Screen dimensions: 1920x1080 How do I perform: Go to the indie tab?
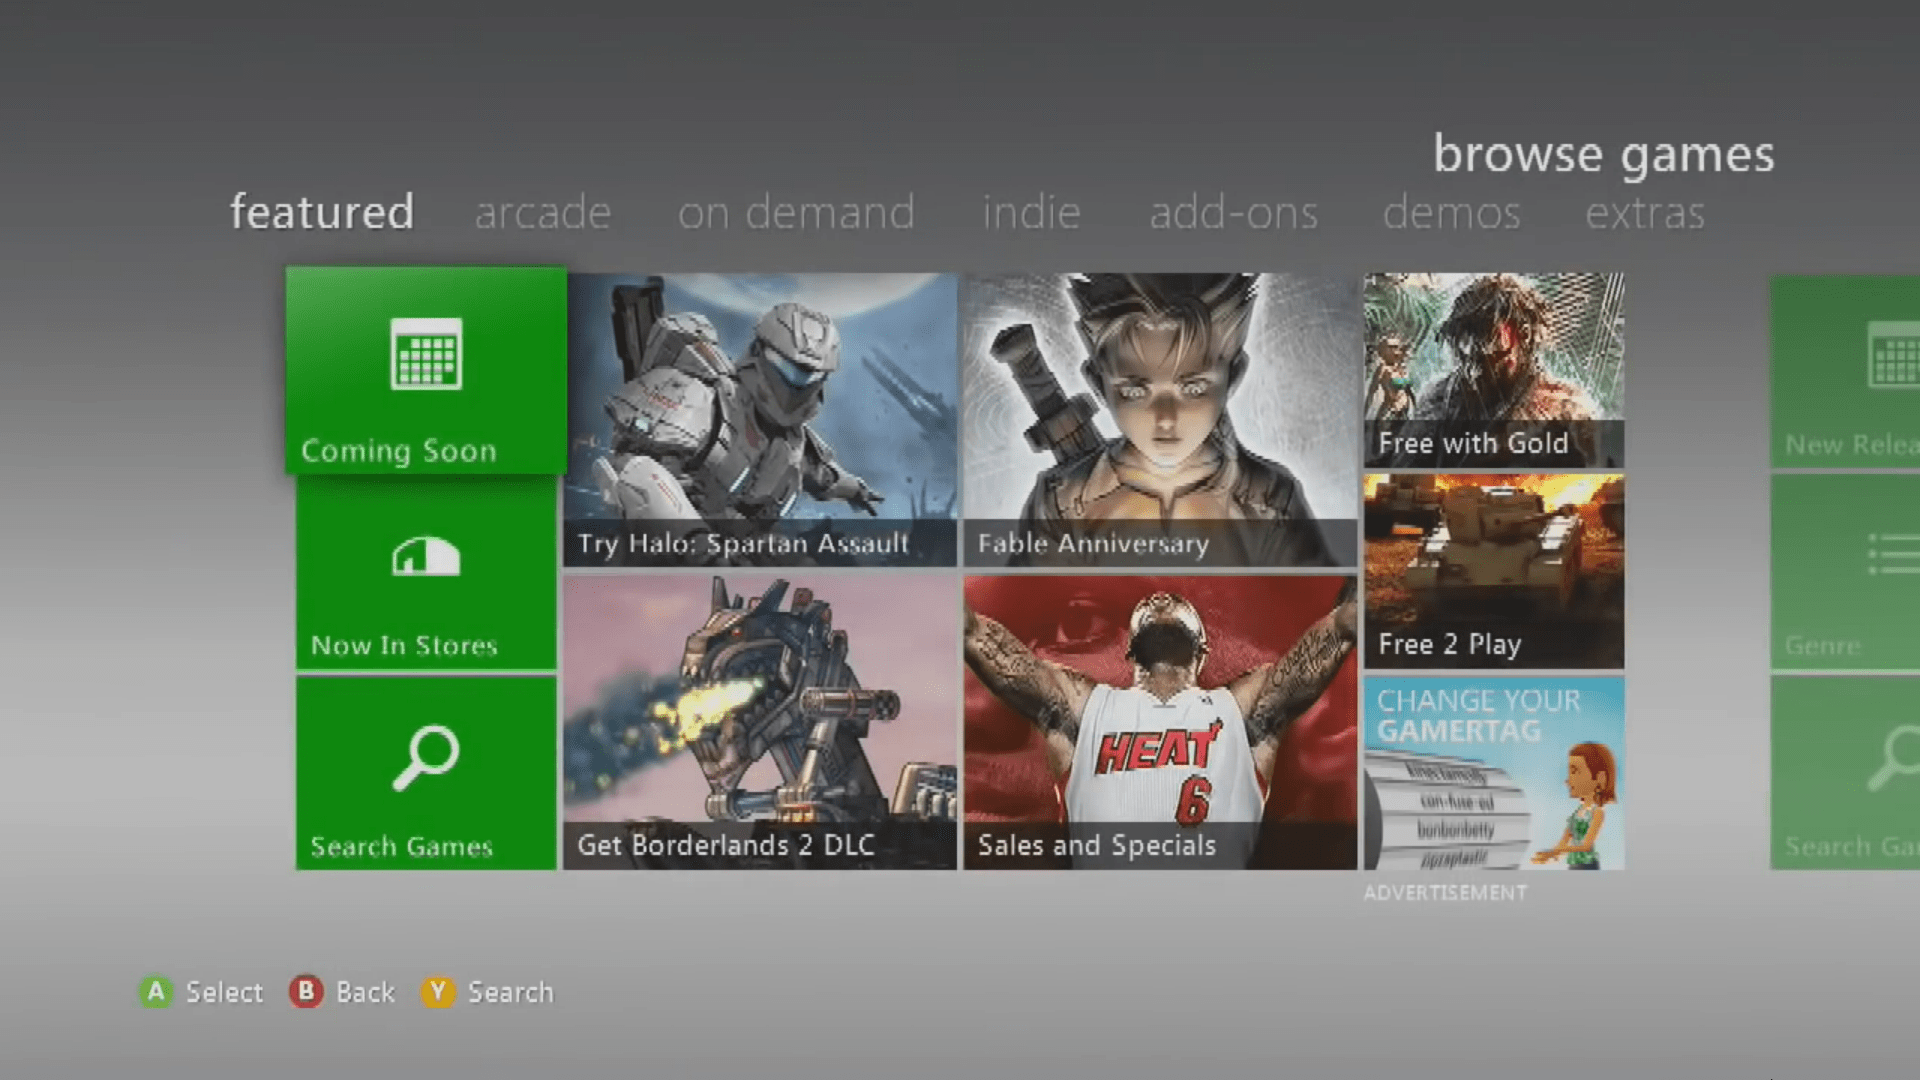click(1031, 213)
